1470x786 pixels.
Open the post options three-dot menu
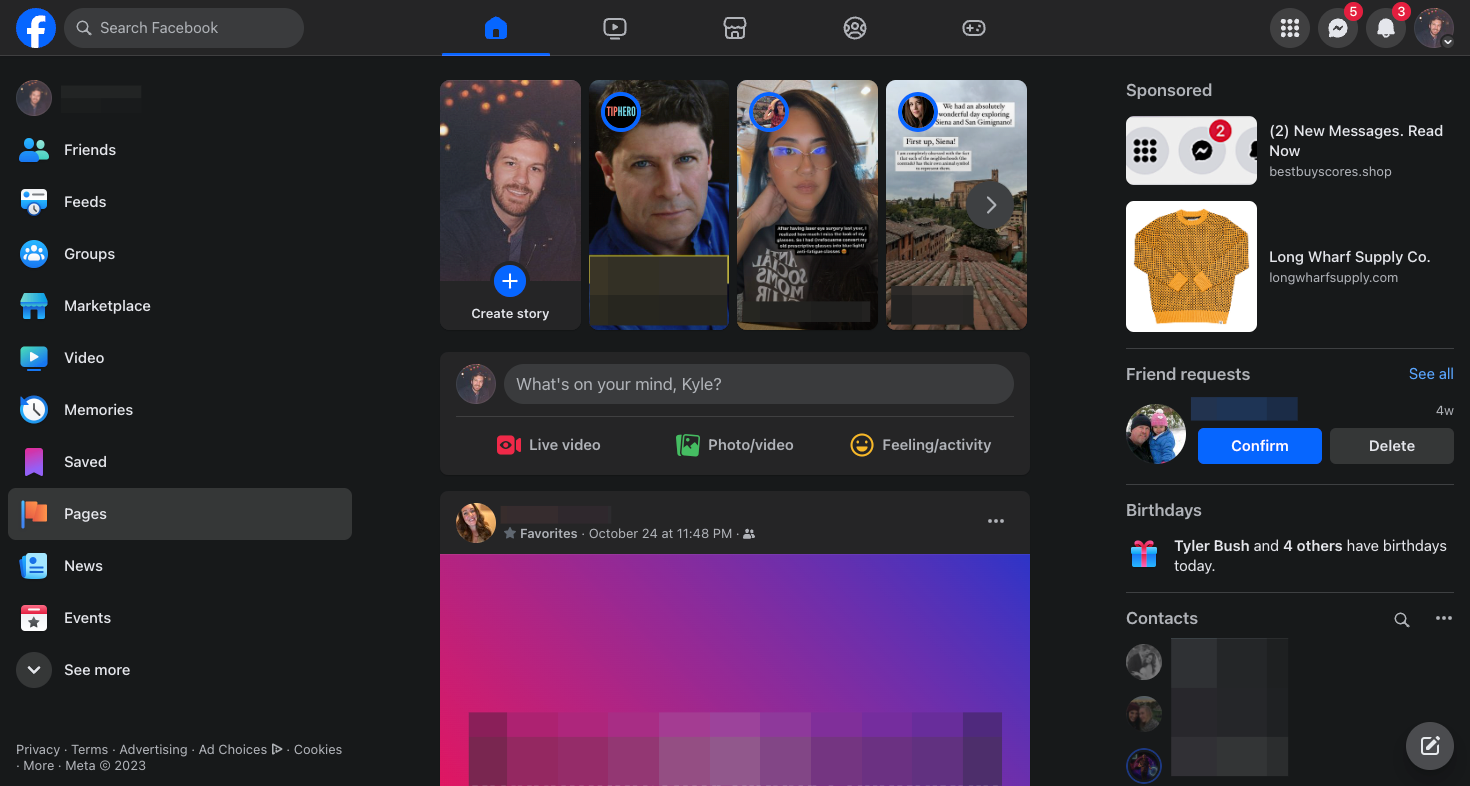pyautogui.click(x=996, y=521)
